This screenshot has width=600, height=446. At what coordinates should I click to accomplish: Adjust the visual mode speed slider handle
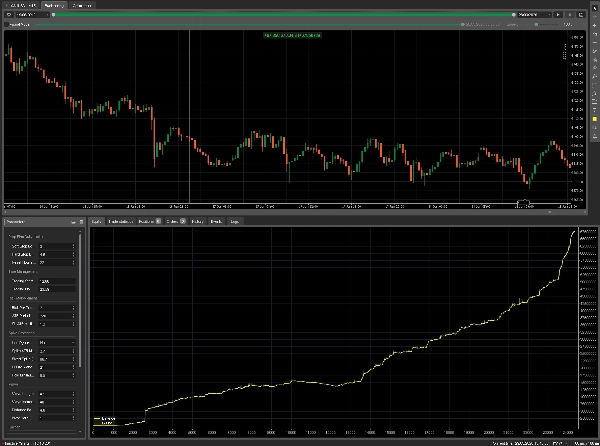coord(536,24)
